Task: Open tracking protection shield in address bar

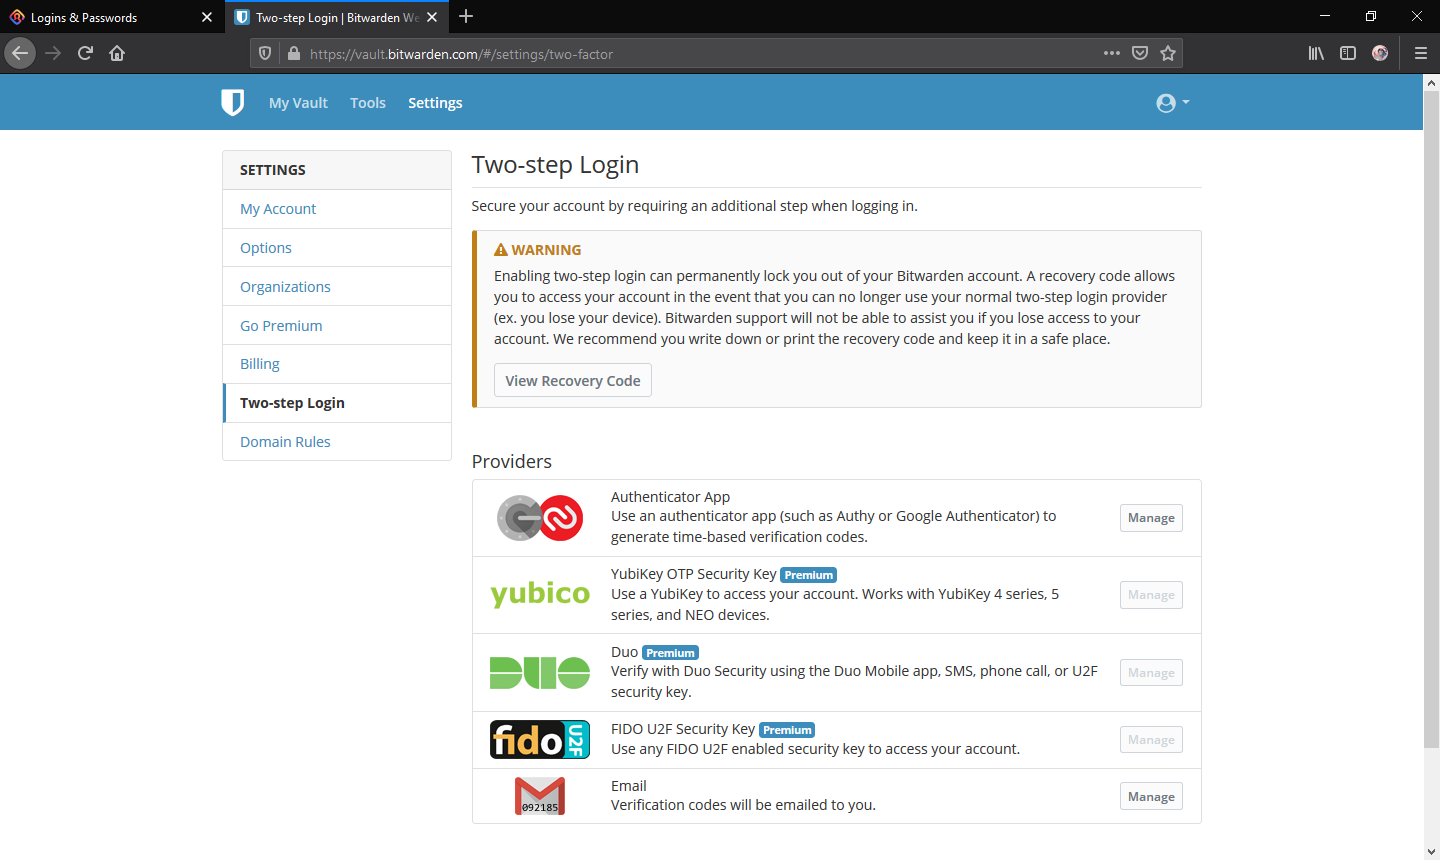Action: point(265,54)
